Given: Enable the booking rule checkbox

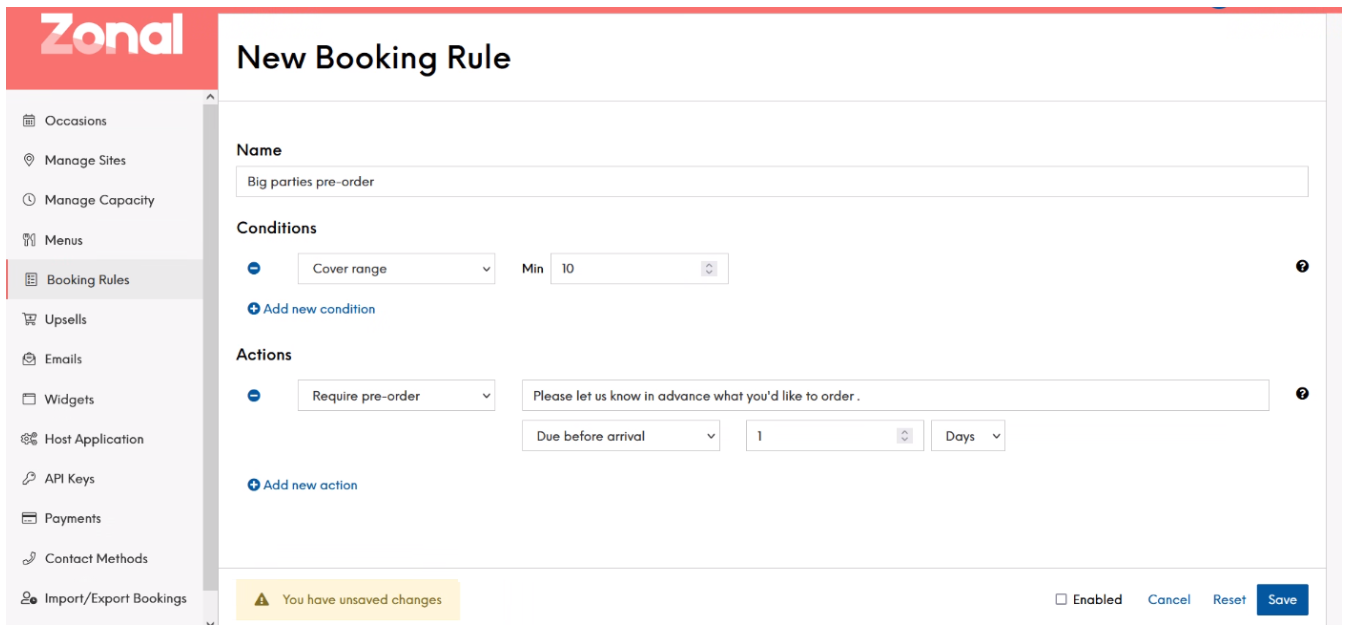Looking at the screenshot, I should (1061, 600).
